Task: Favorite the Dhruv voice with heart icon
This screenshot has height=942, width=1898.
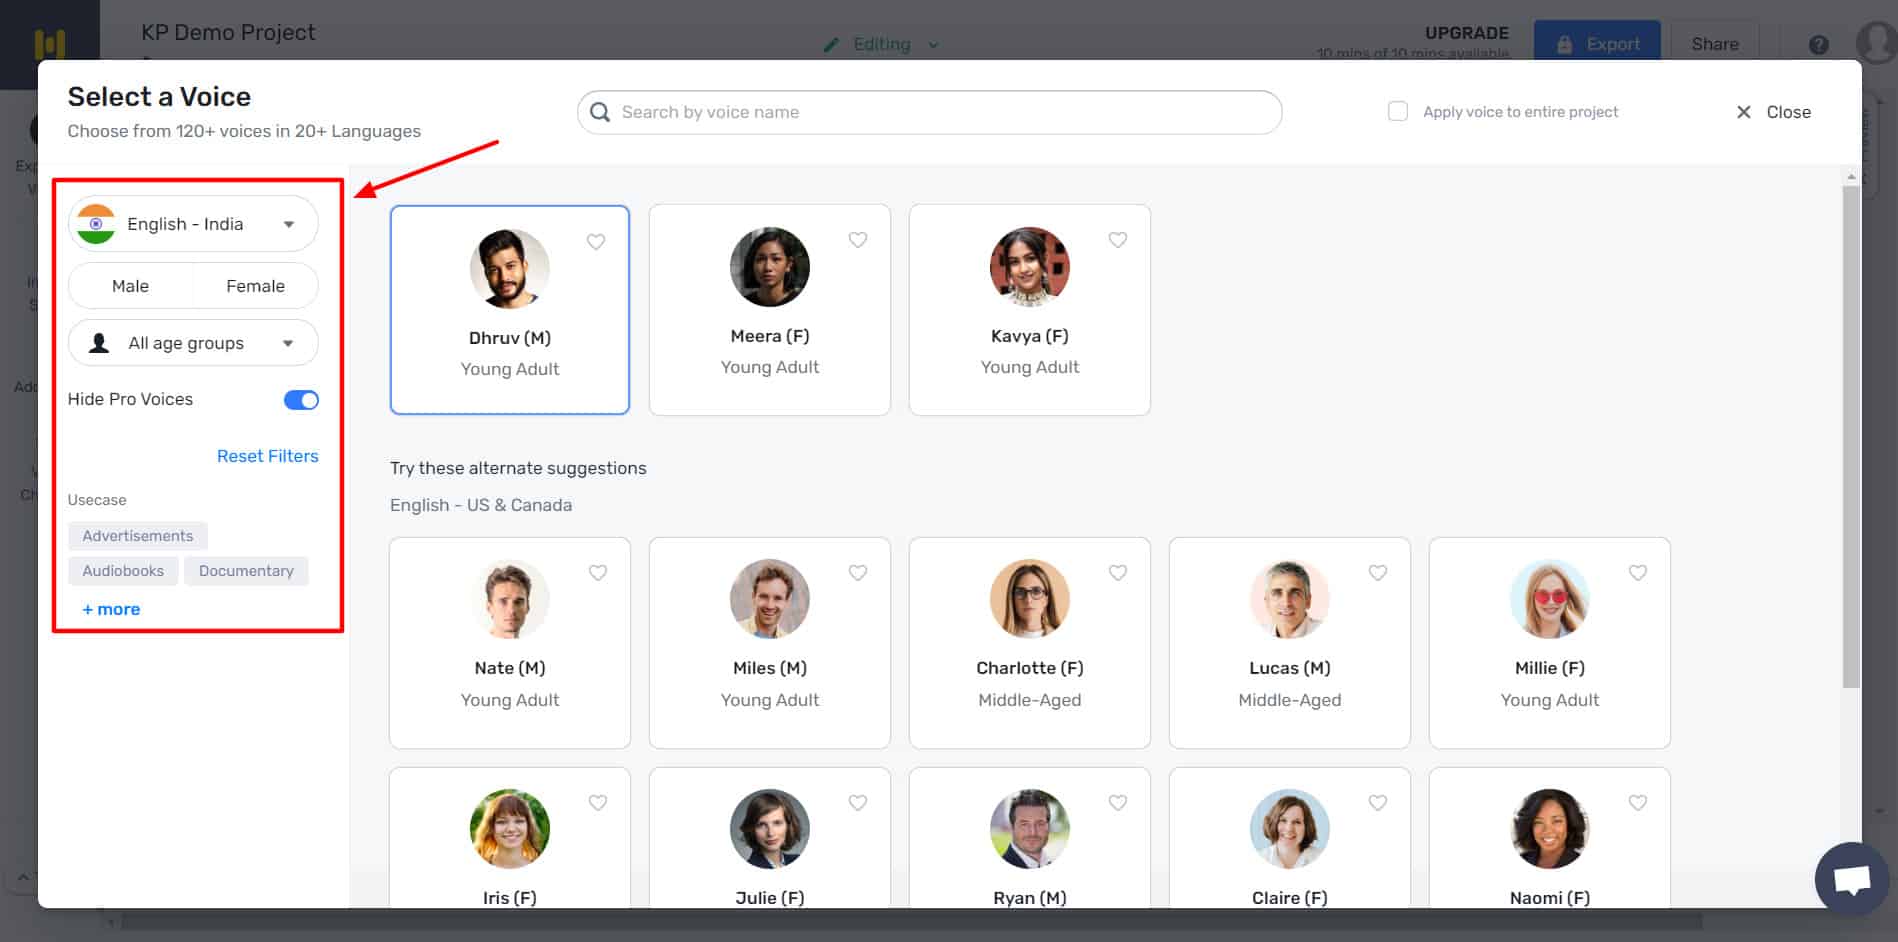Action: click(596, 242)
